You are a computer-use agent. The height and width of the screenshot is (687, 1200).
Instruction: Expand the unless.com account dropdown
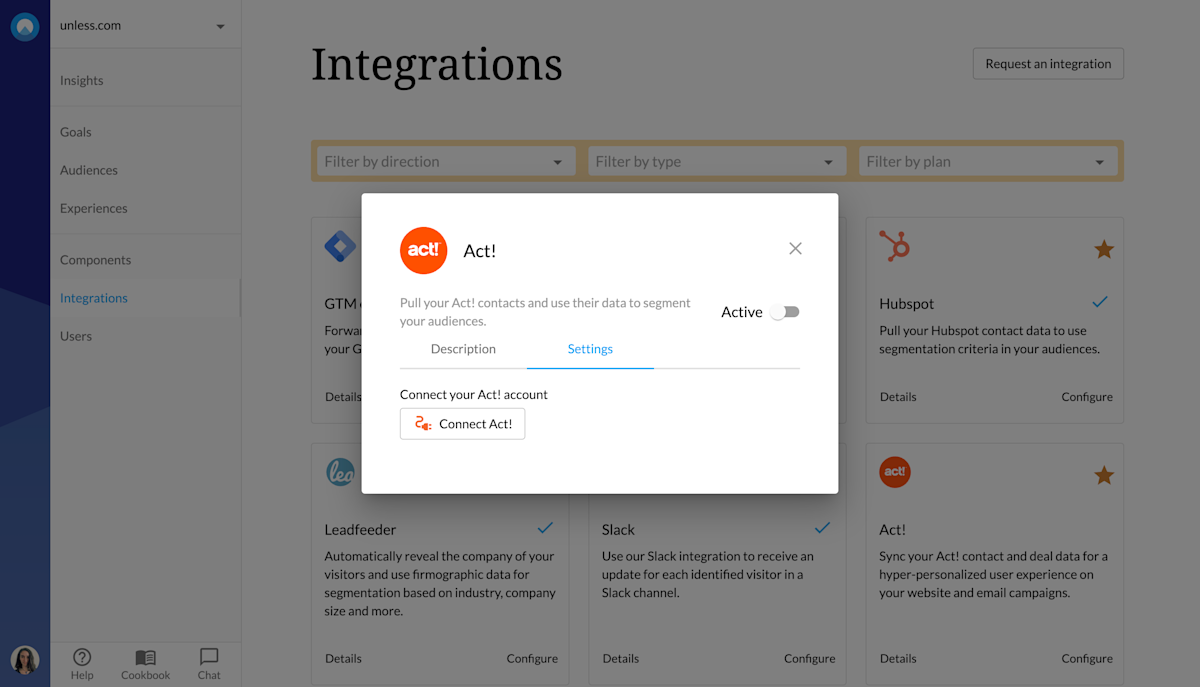pos(146,26)
